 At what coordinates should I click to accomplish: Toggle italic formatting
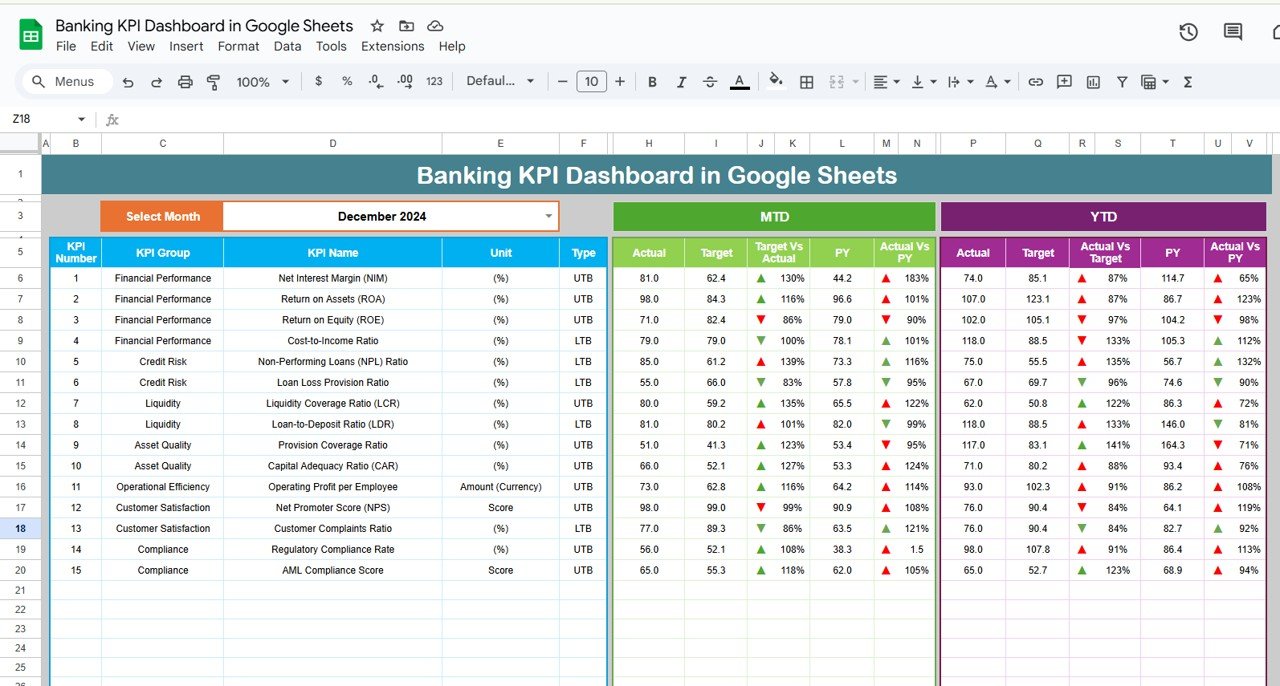point(681,82)
